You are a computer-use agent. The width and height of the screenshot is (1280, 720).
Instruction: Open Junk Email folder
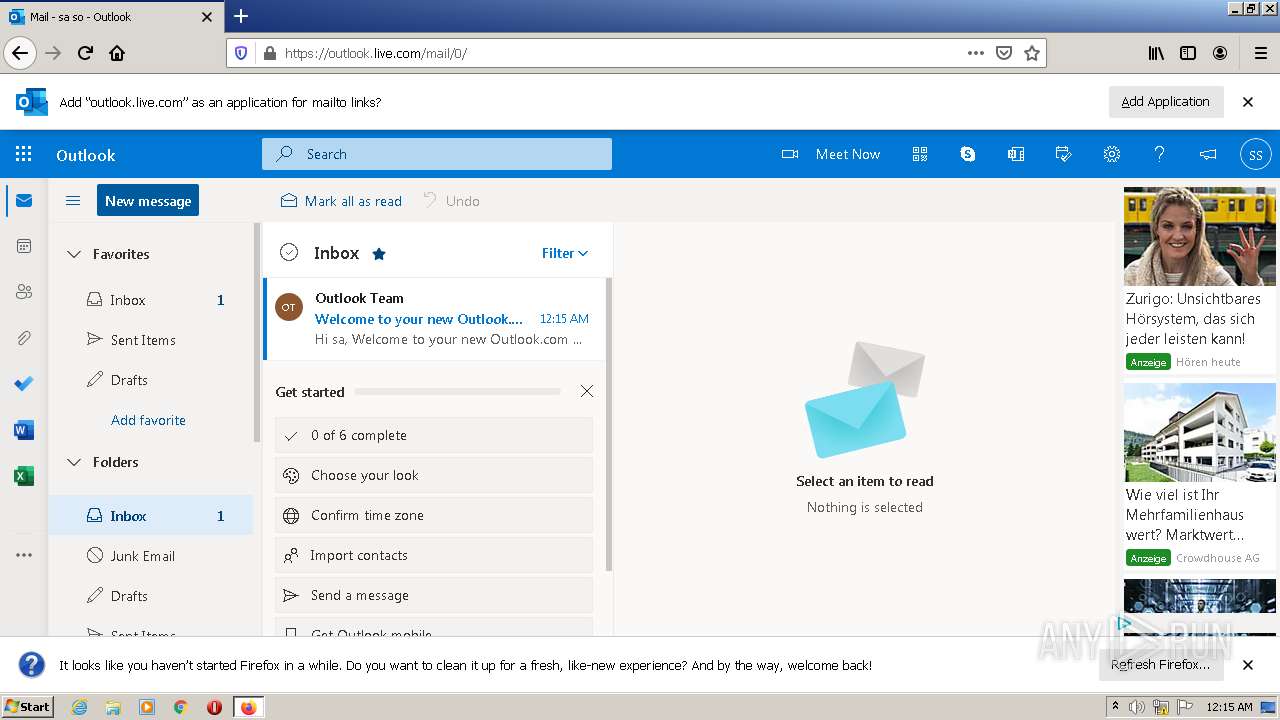(151, 556)
